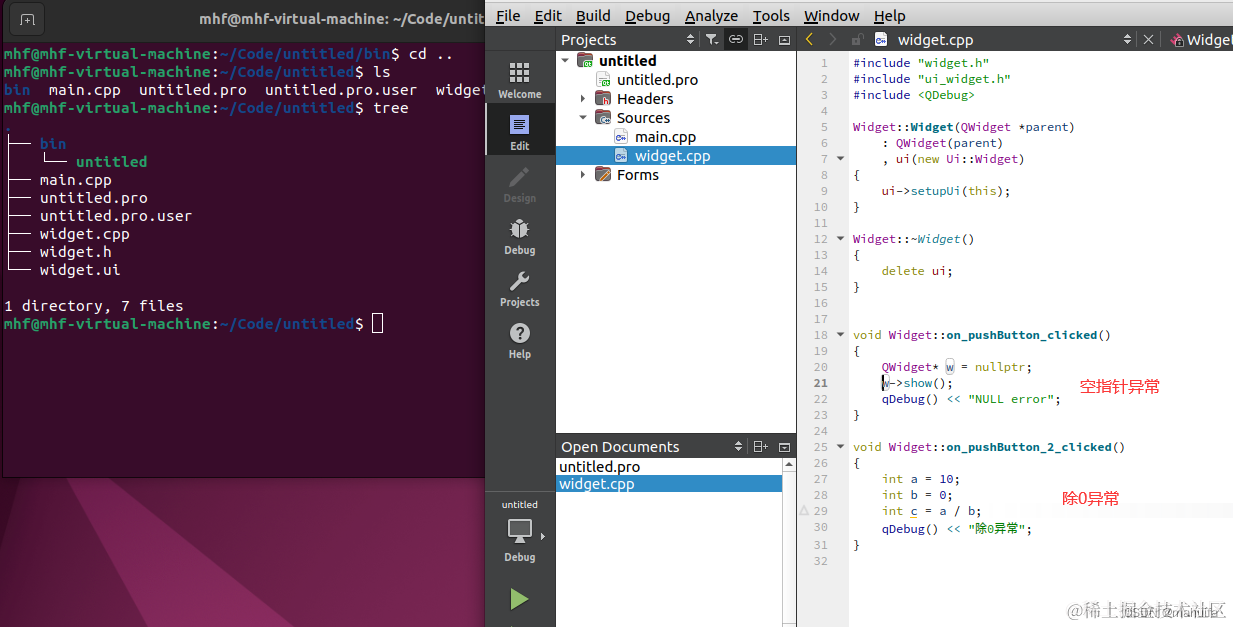Go back in editor navigation history
This screenshot has width=1233, height=627.
point(809,39)
